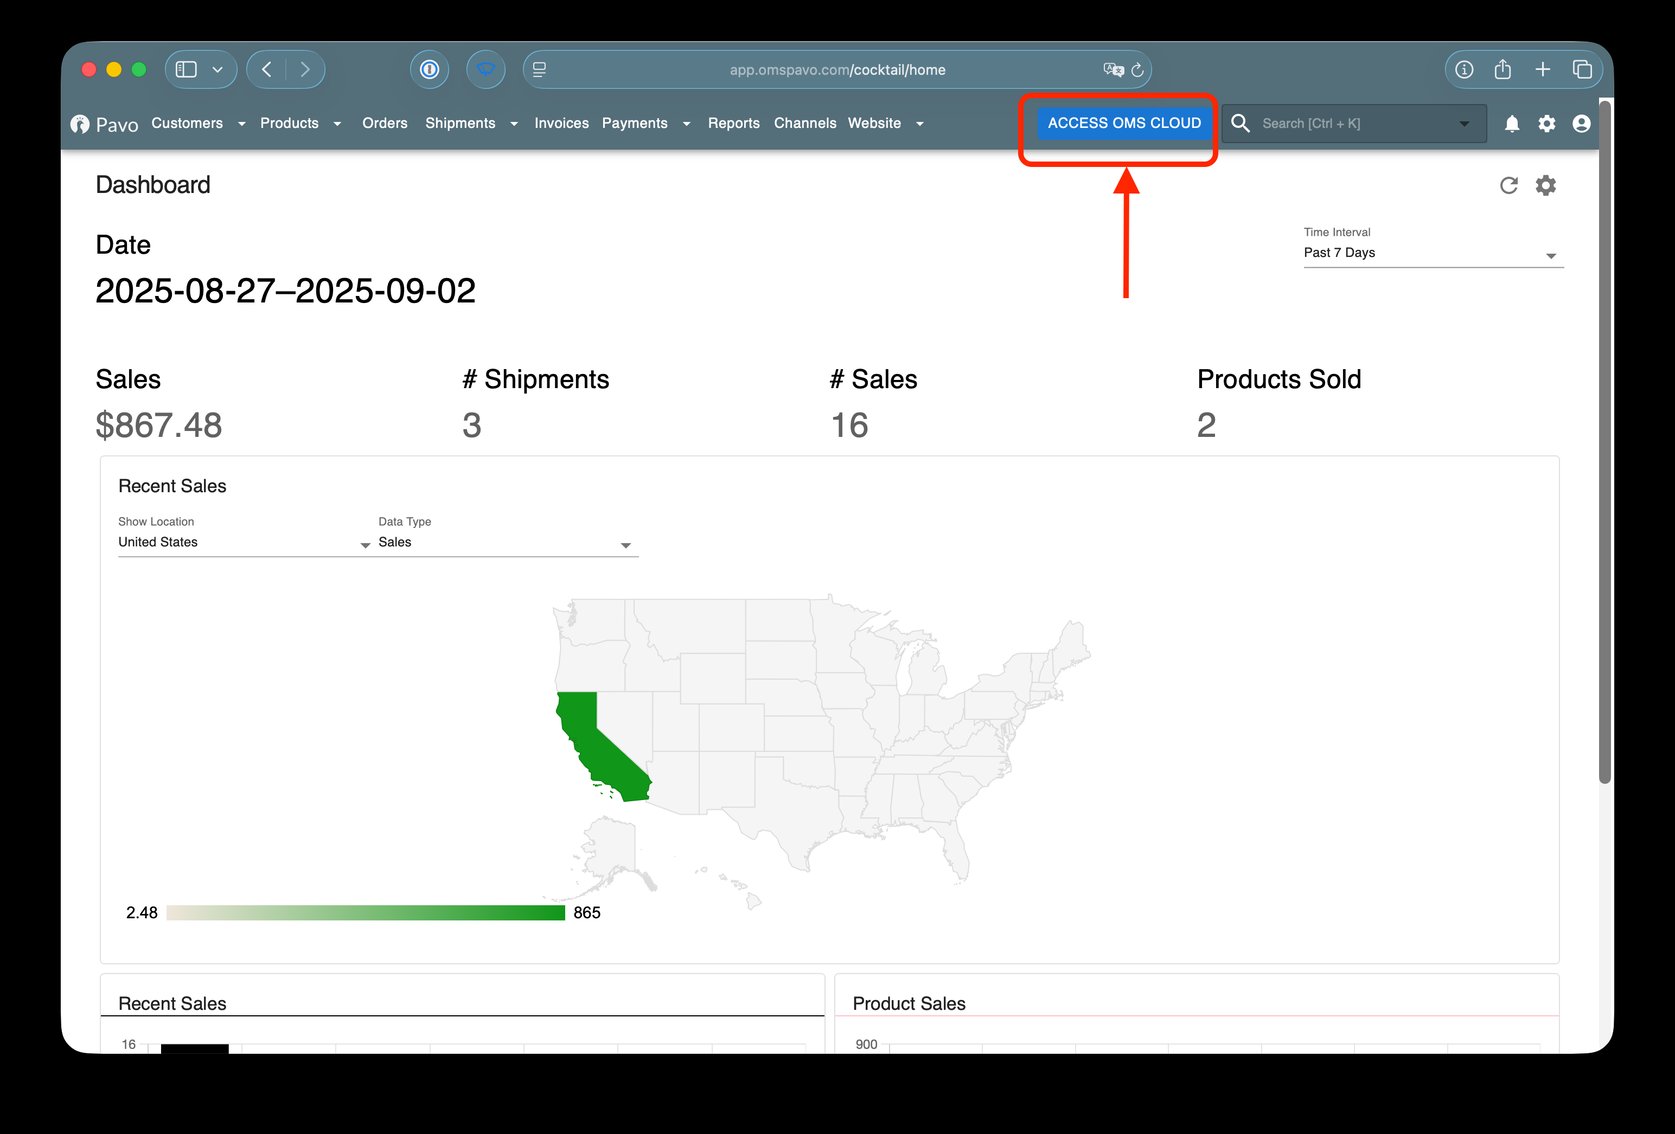Viewport: 1675px width, 1134px height.
Task: Open the 1Password browser extension icon
Action: coord(429,69)
